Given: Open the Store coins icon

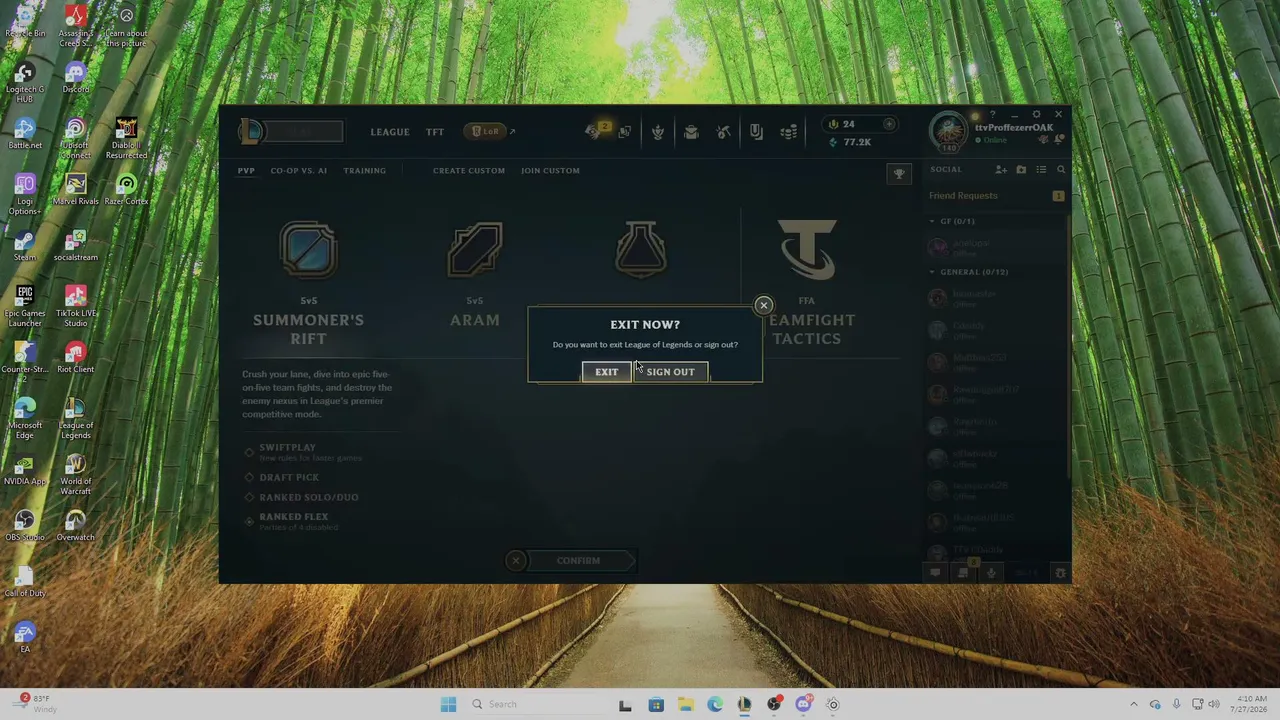Looking at the screenshot, I should pos(789,132).
